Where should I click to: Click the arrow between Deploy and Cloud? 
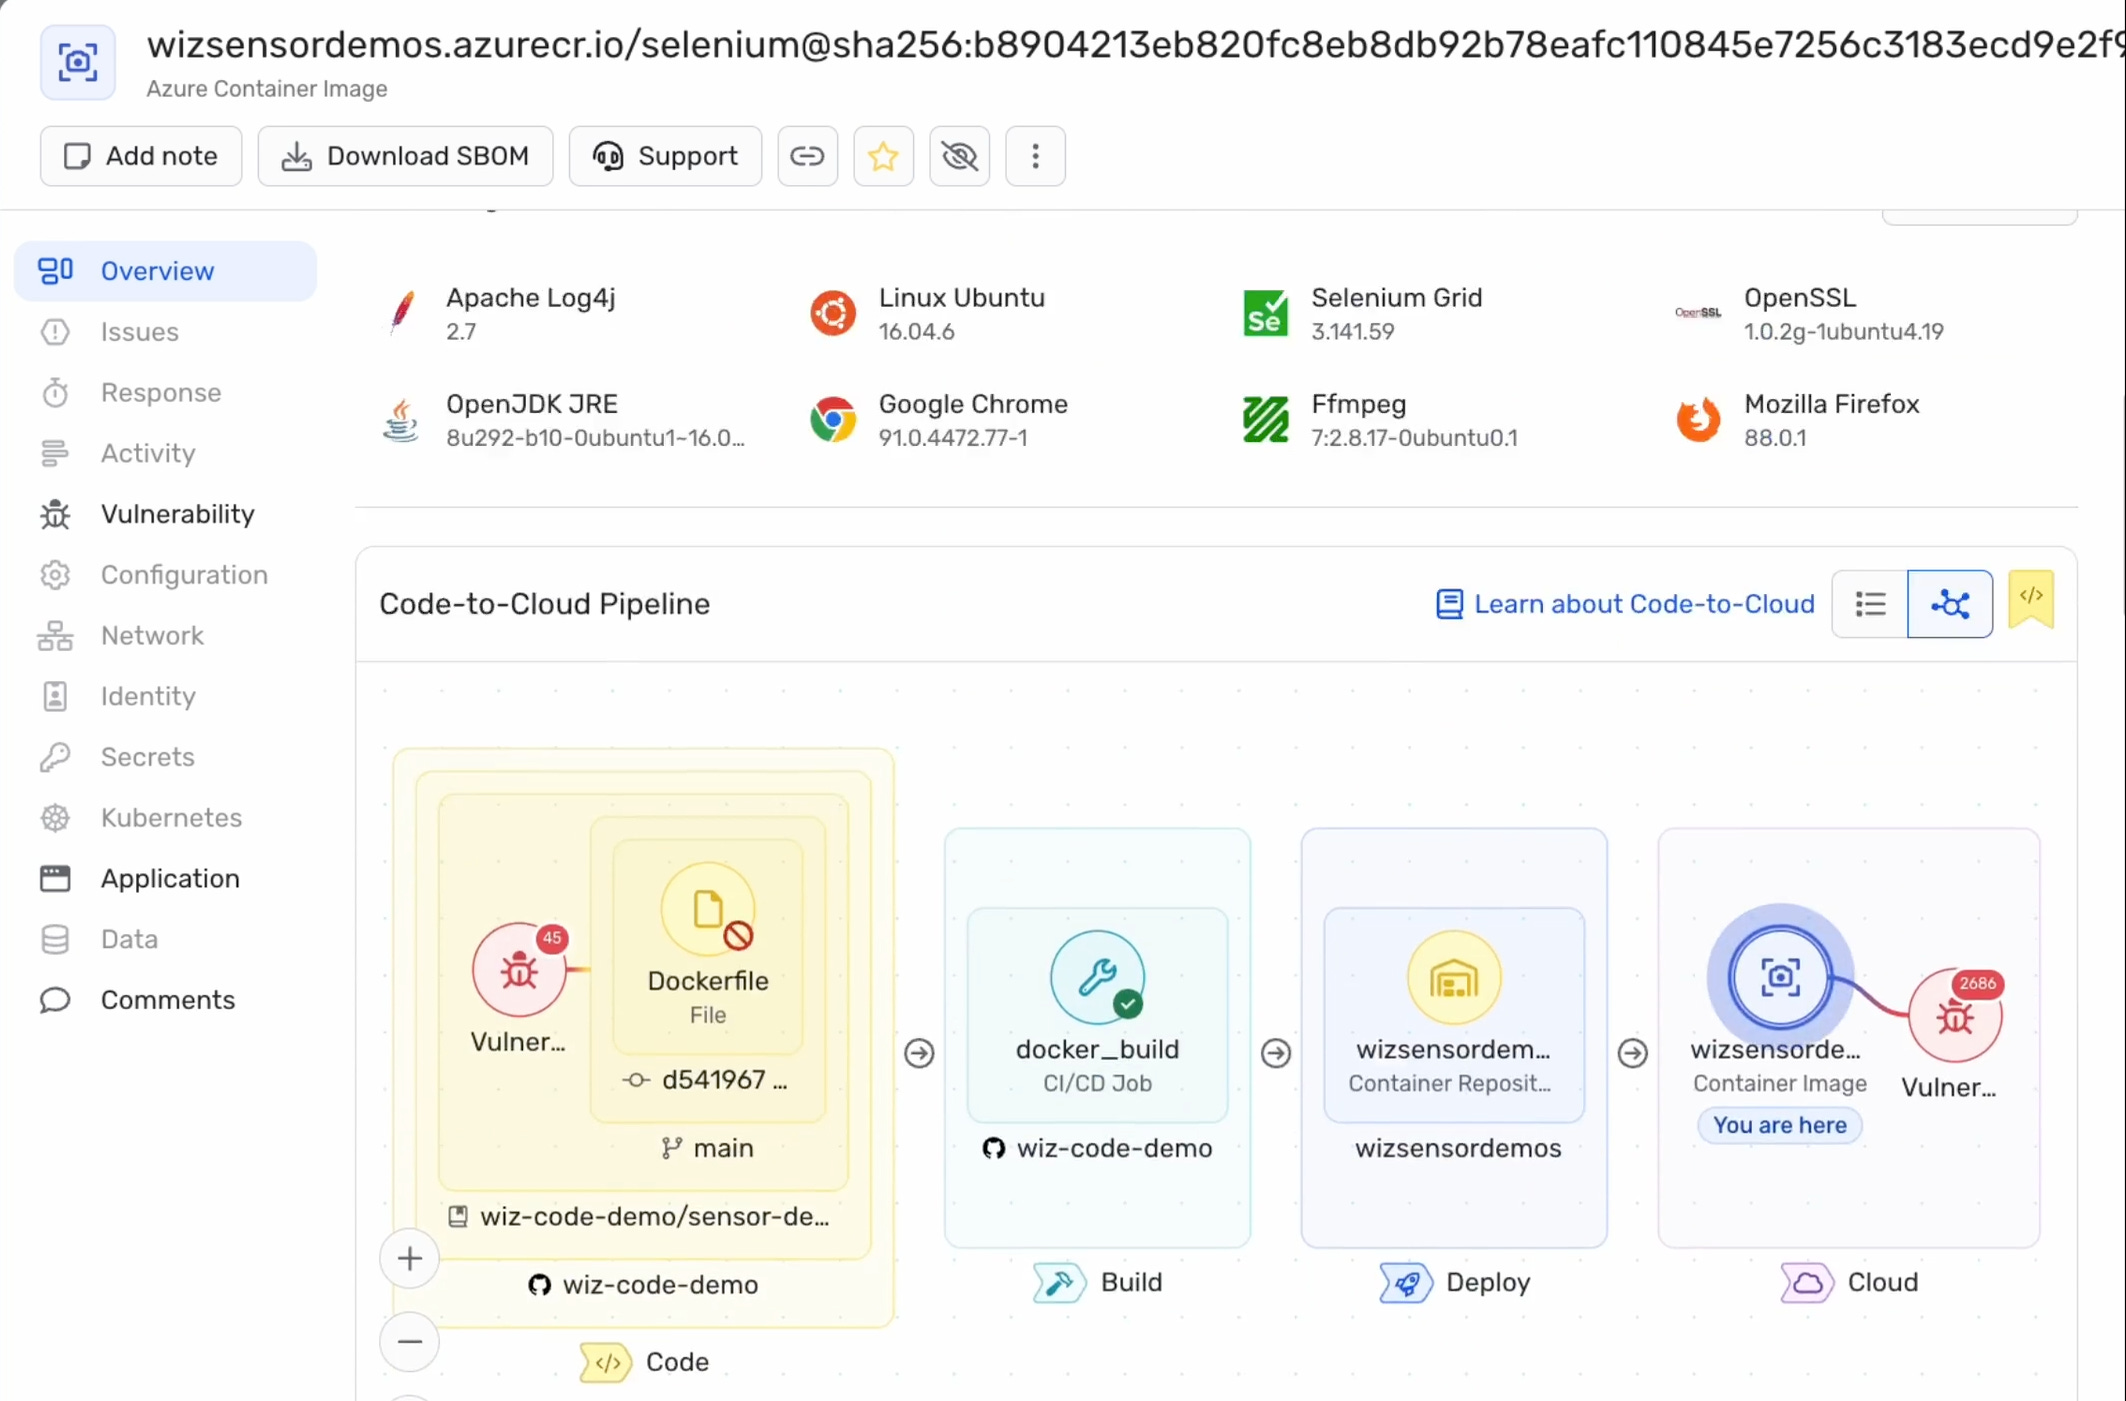1632,1053
